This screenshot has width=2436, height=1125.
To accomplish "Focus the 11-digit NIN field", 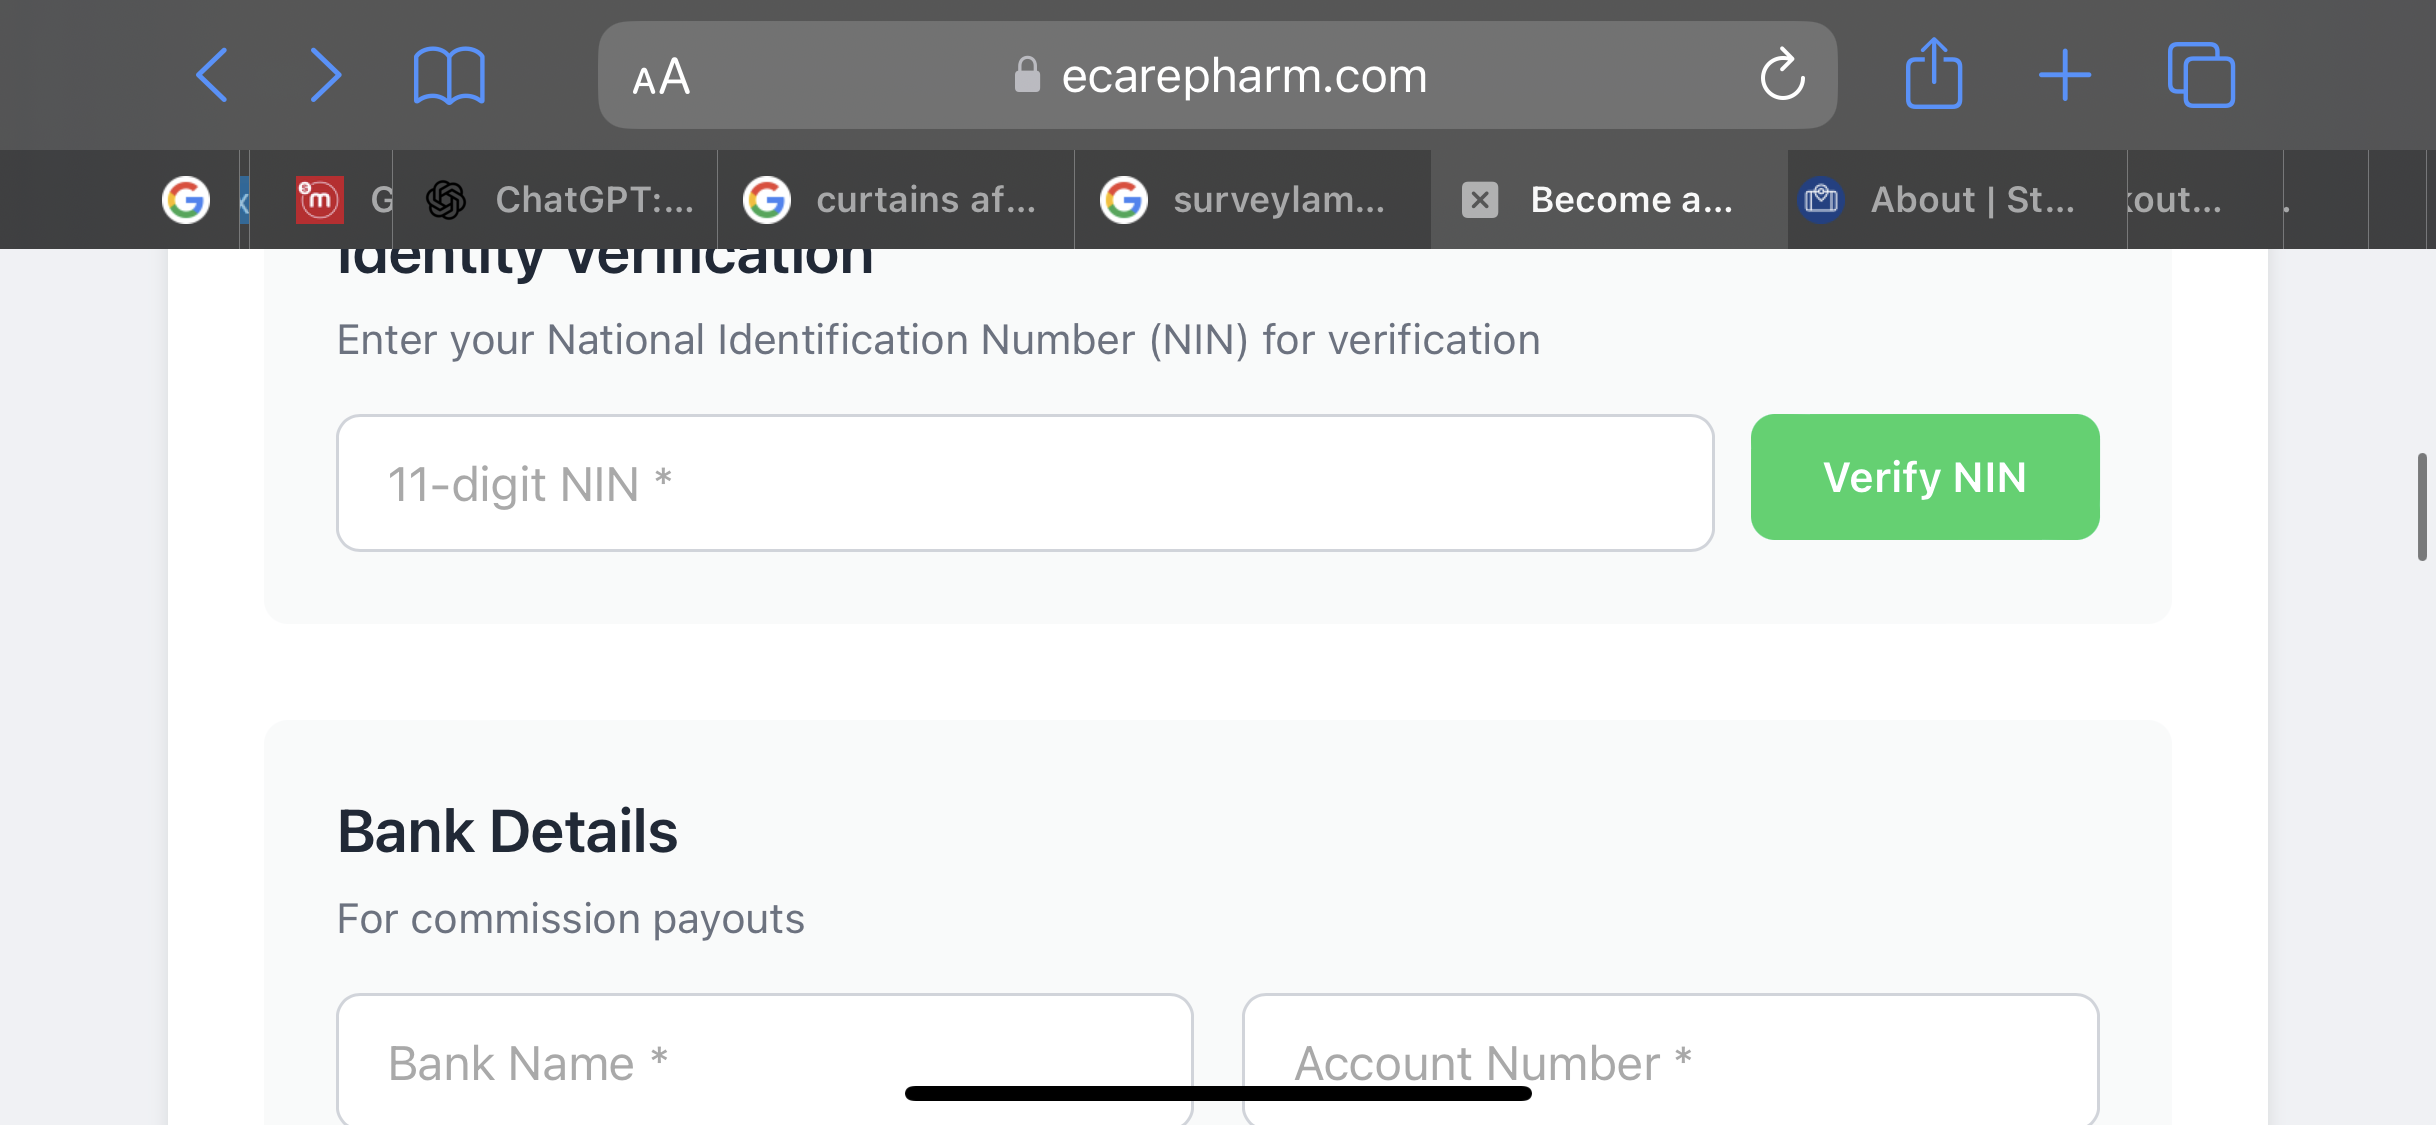I will 1025,483.
